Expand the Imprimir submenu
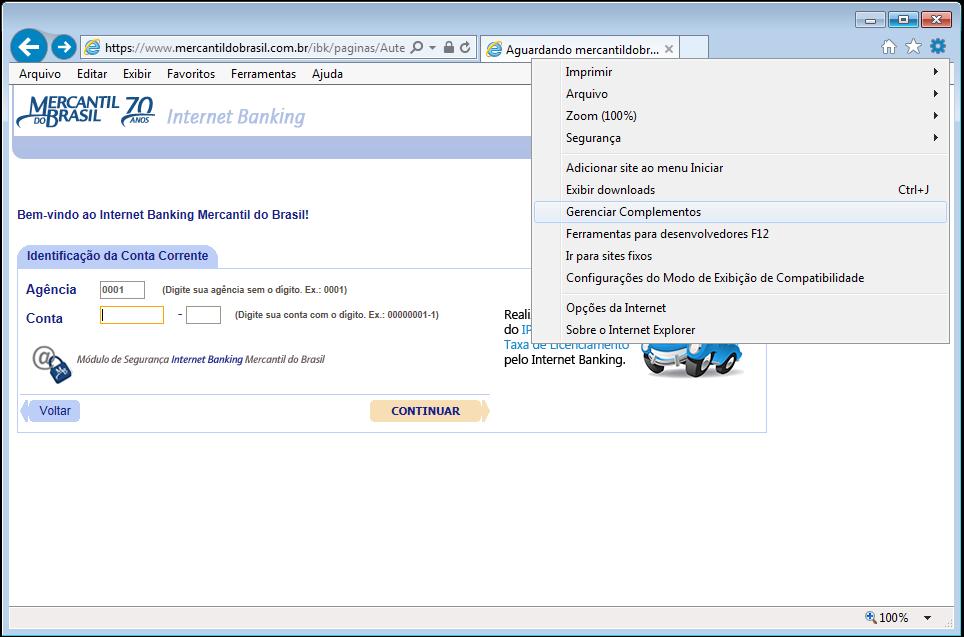The width and height of the screenshot is (964, 637). tap(740, 72)
